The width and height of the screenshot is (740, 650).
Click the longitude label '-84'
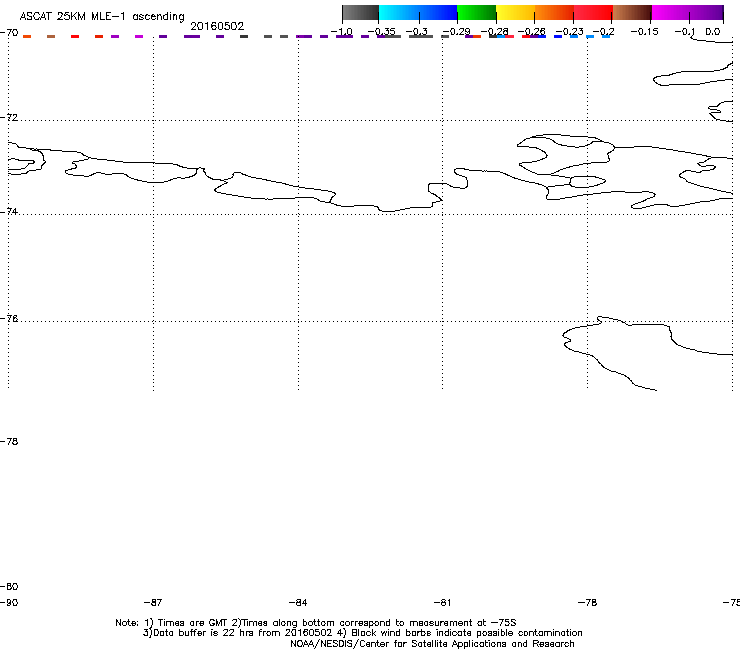click(298, 602)
